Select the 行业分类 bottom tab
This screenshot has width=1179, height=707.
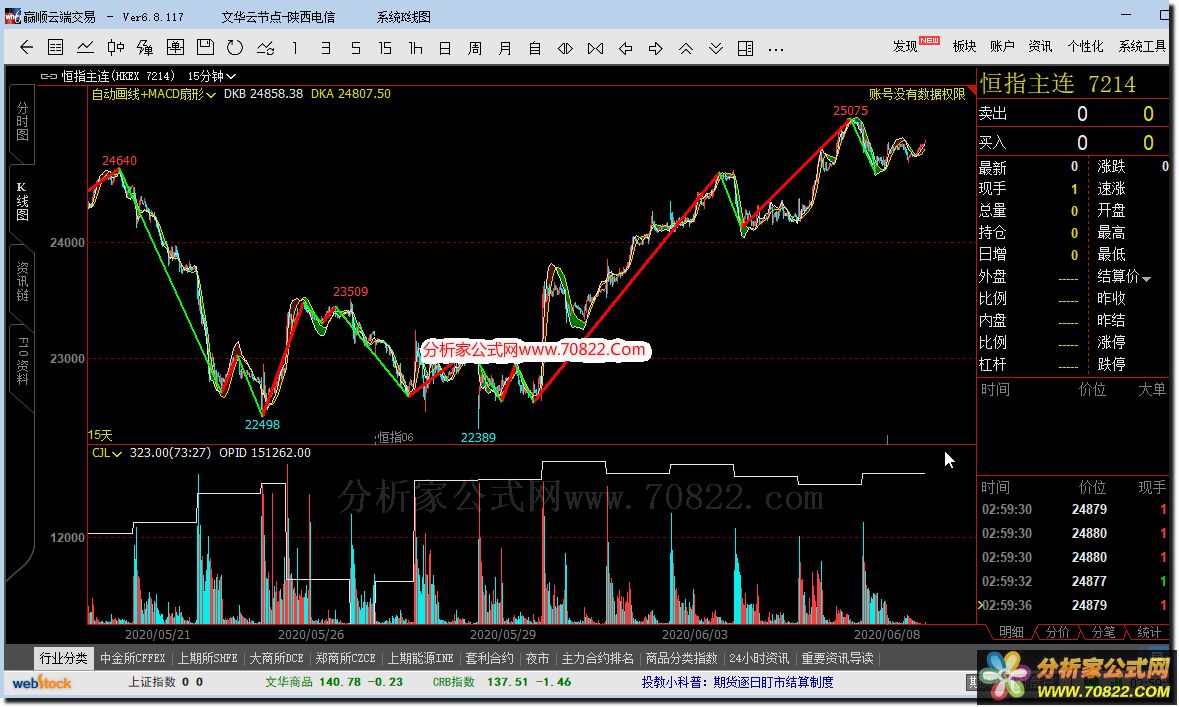pyautogui.click(x=63, y=658)
